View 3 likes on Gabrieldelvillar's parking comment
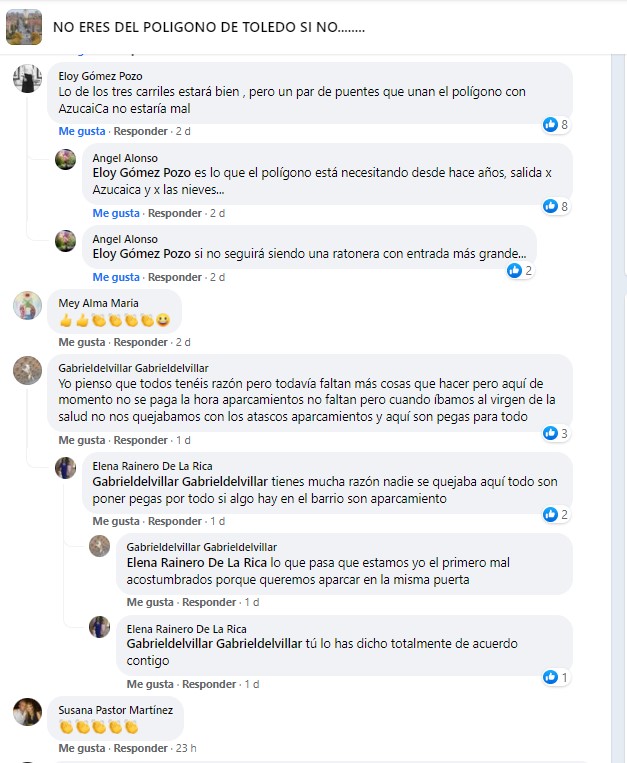The image size is (627, 763). click(555, 433)
